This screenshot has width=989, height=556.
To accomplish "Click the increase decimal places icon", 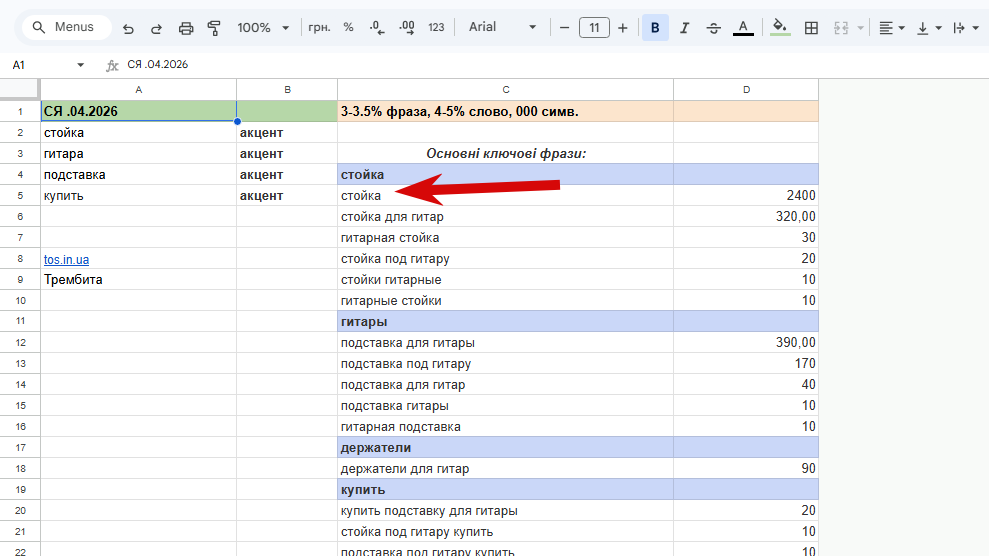I will click(x=406, y=28).
